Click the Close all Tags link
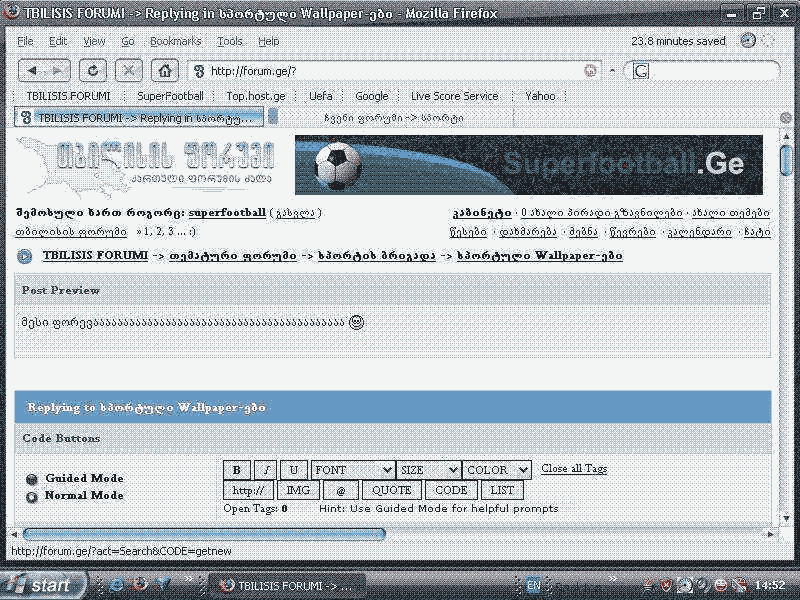800x600 pixels. pos(574,468)
